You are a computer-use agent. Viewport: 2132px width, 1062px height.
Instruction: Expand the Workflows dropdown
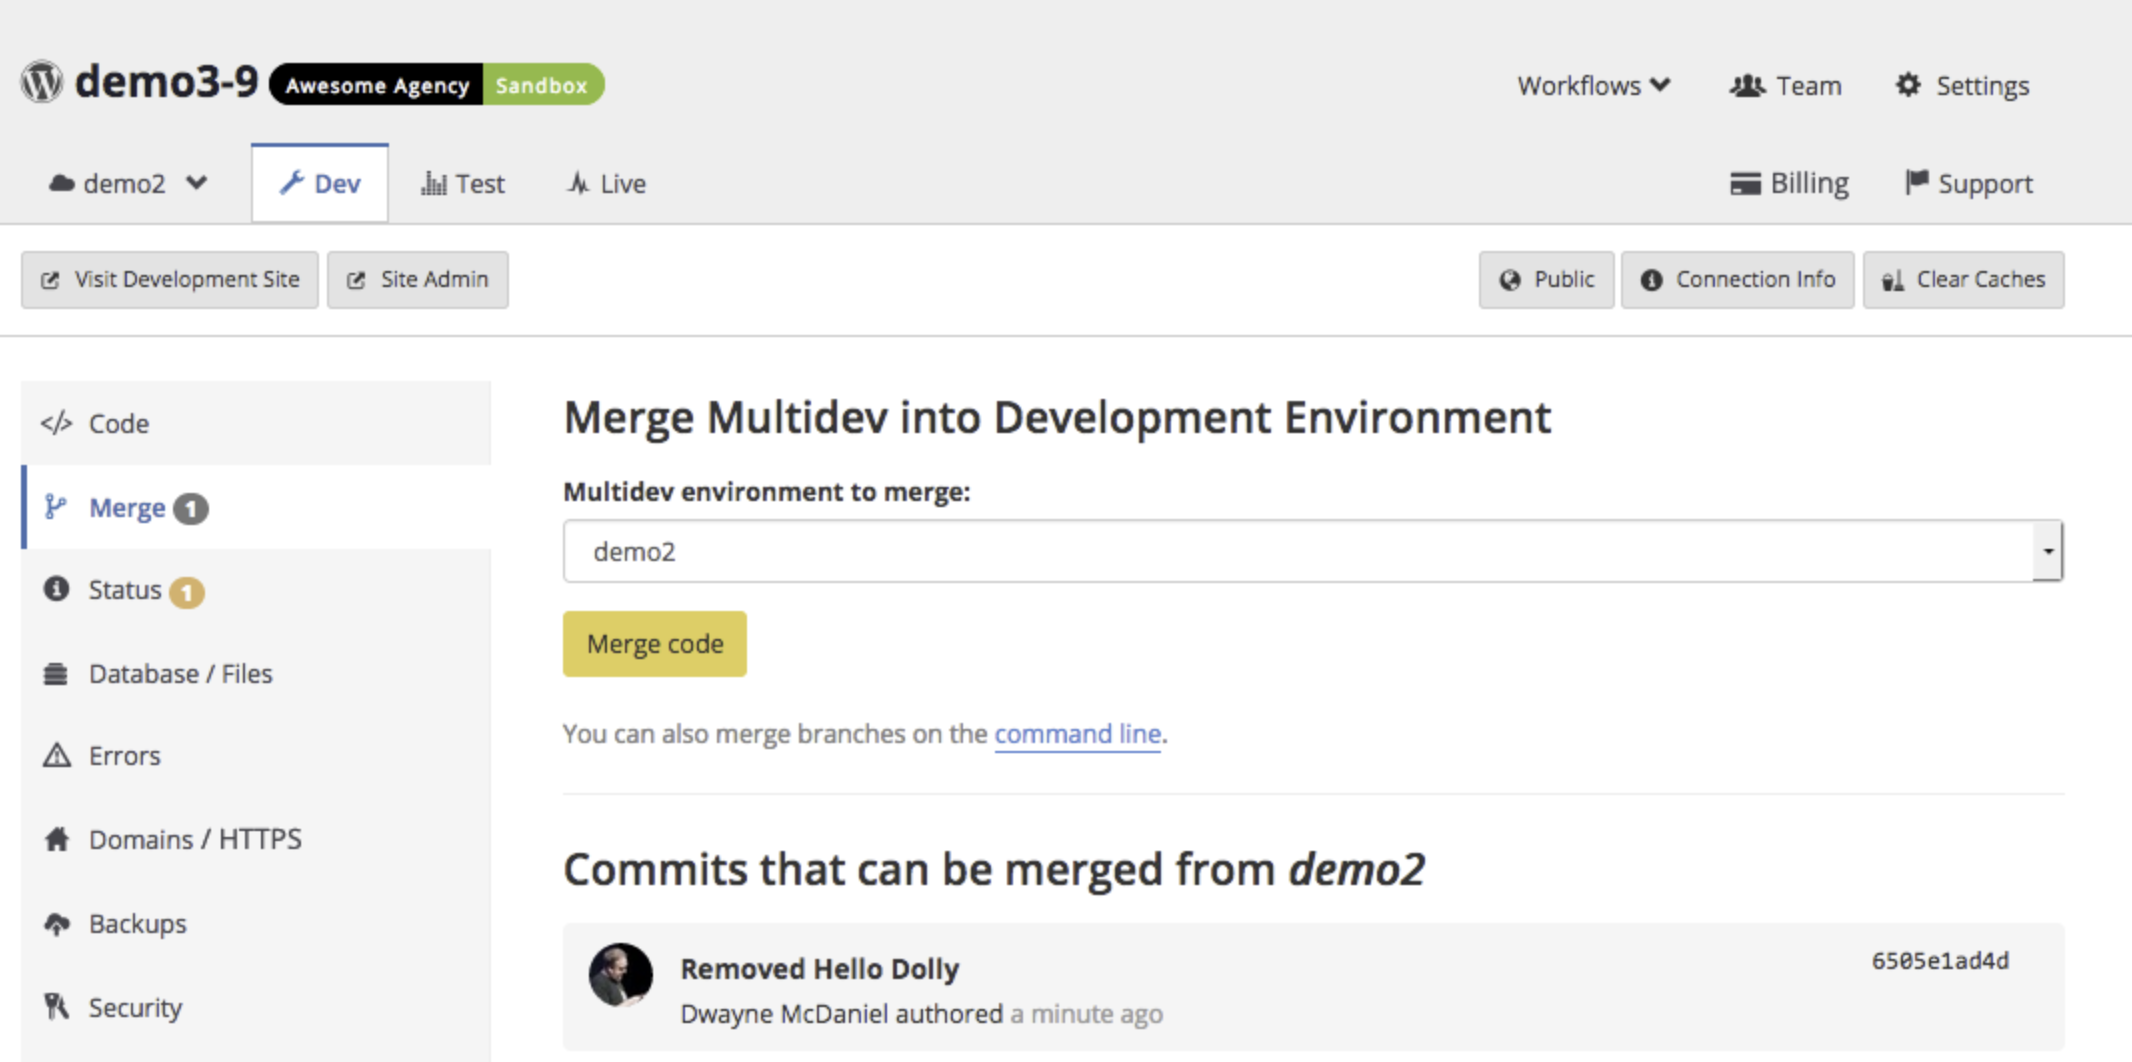[1592, 85]
